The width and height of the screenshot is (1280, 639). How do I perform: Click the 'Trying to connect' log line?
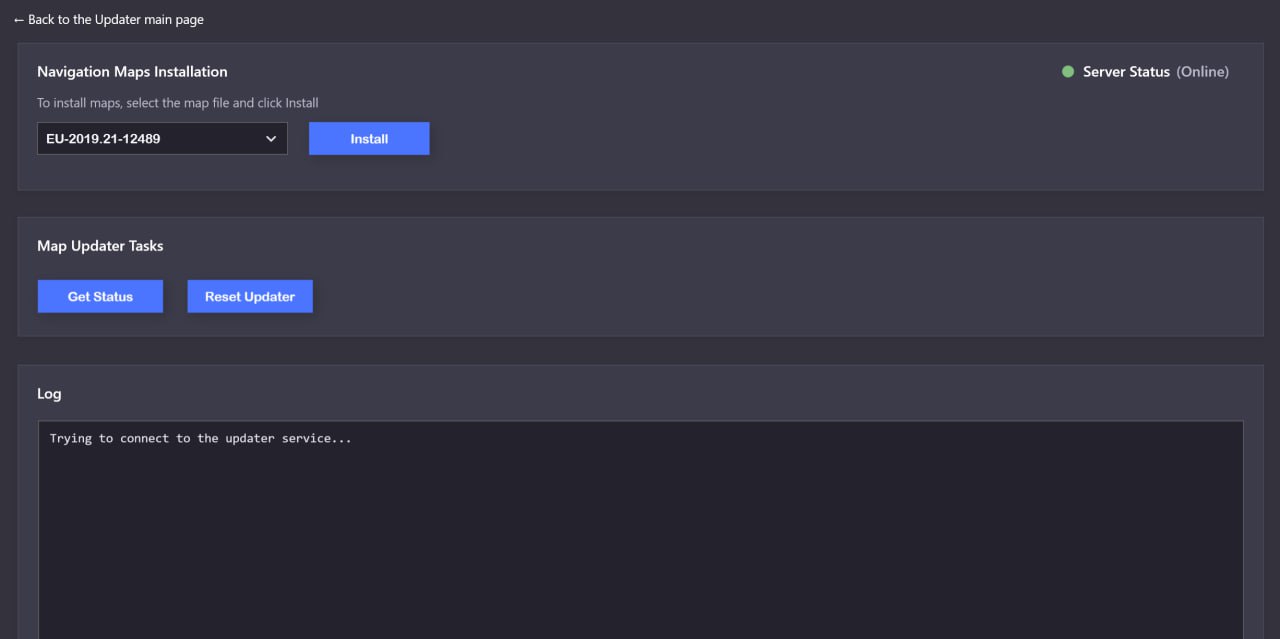(200, 439)
